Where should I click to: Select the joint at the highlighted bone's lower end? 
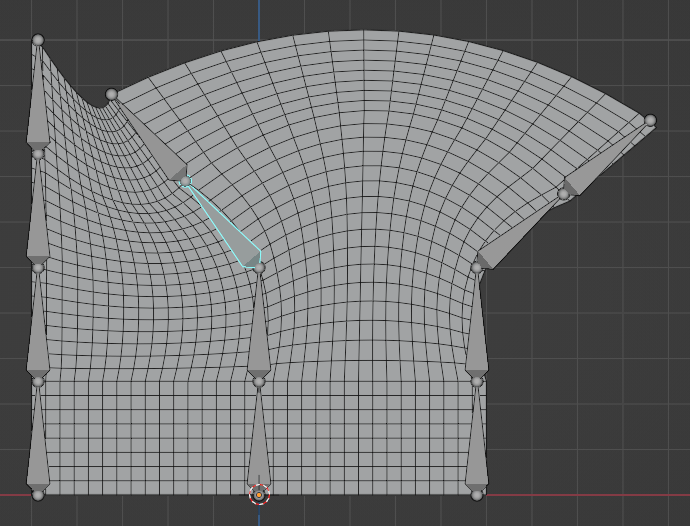click(259, 268)
